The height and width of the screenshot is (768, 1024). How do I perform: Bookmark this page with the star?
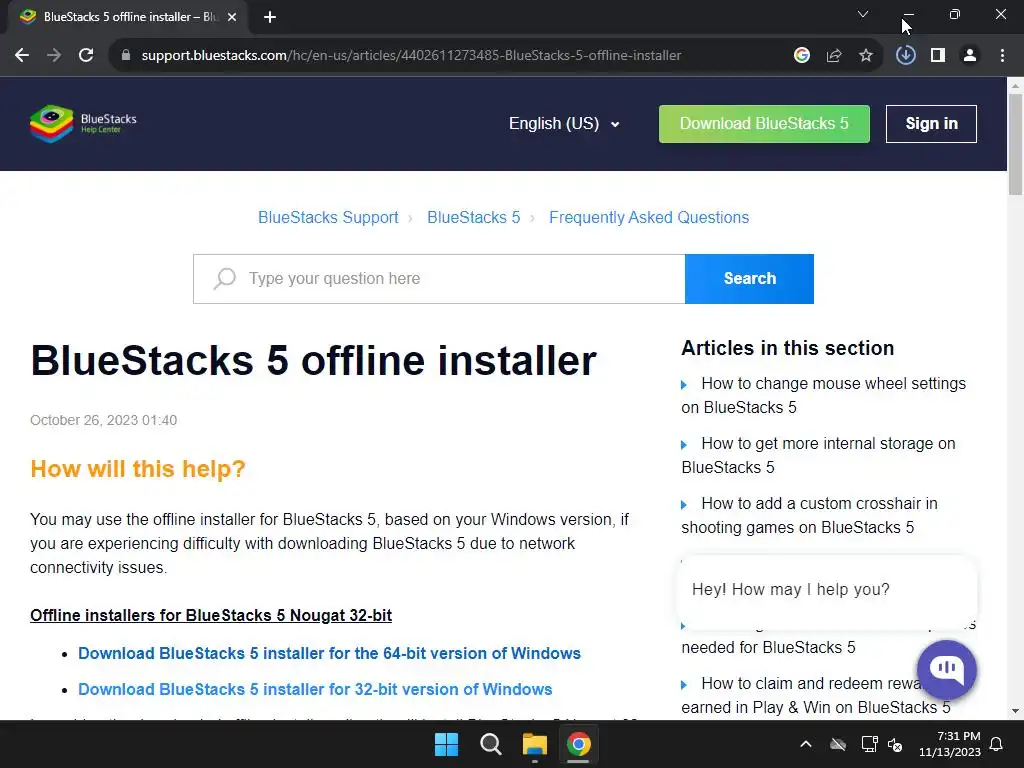click(x=866, y=56)
